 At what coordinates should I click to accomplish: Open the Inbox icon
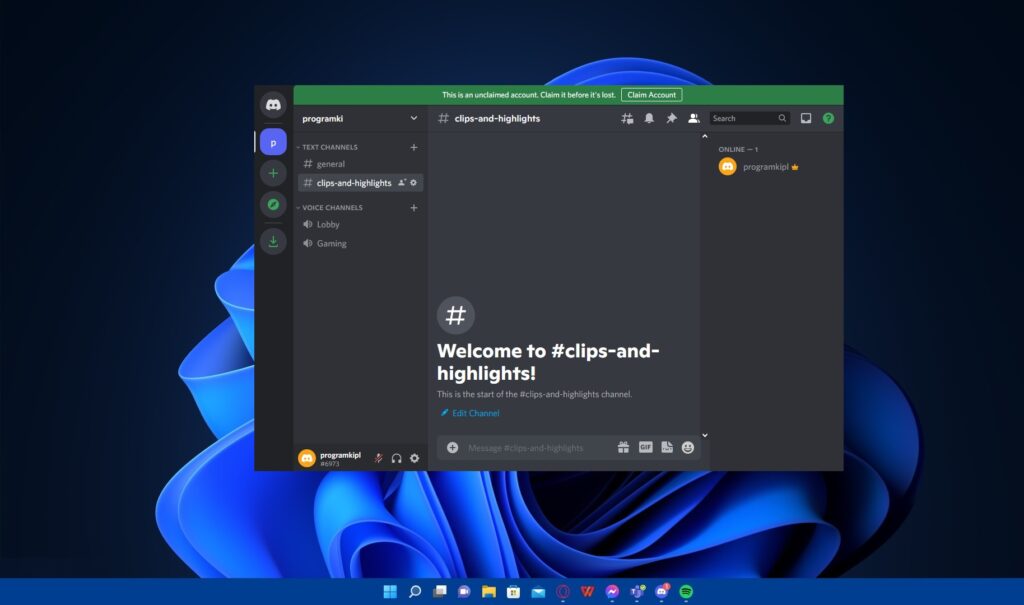[x=806, y=118]
